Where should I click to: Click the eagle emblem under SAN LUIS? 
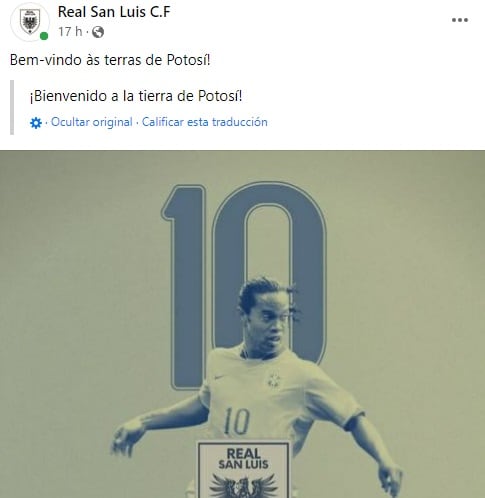click(243, 486)
